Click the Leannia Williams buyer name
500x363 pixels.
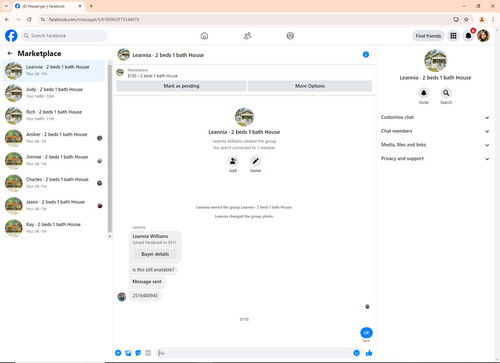click(150, 236)
